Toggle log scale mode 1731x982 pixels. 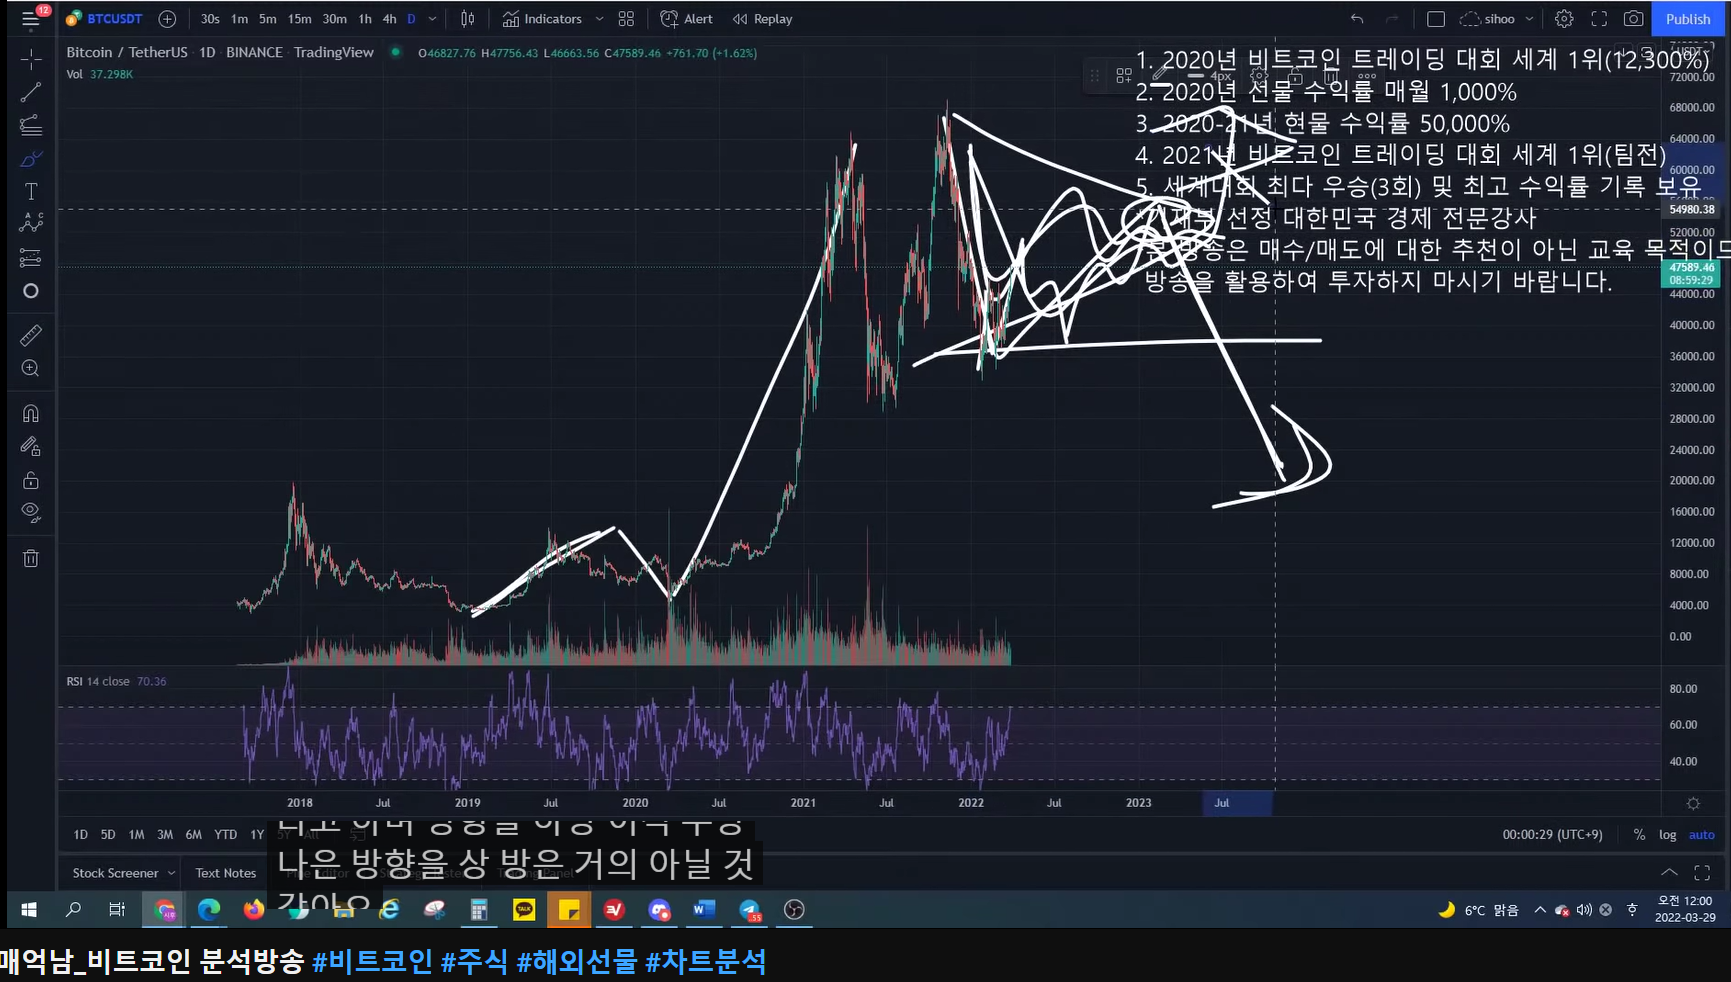1668,834
